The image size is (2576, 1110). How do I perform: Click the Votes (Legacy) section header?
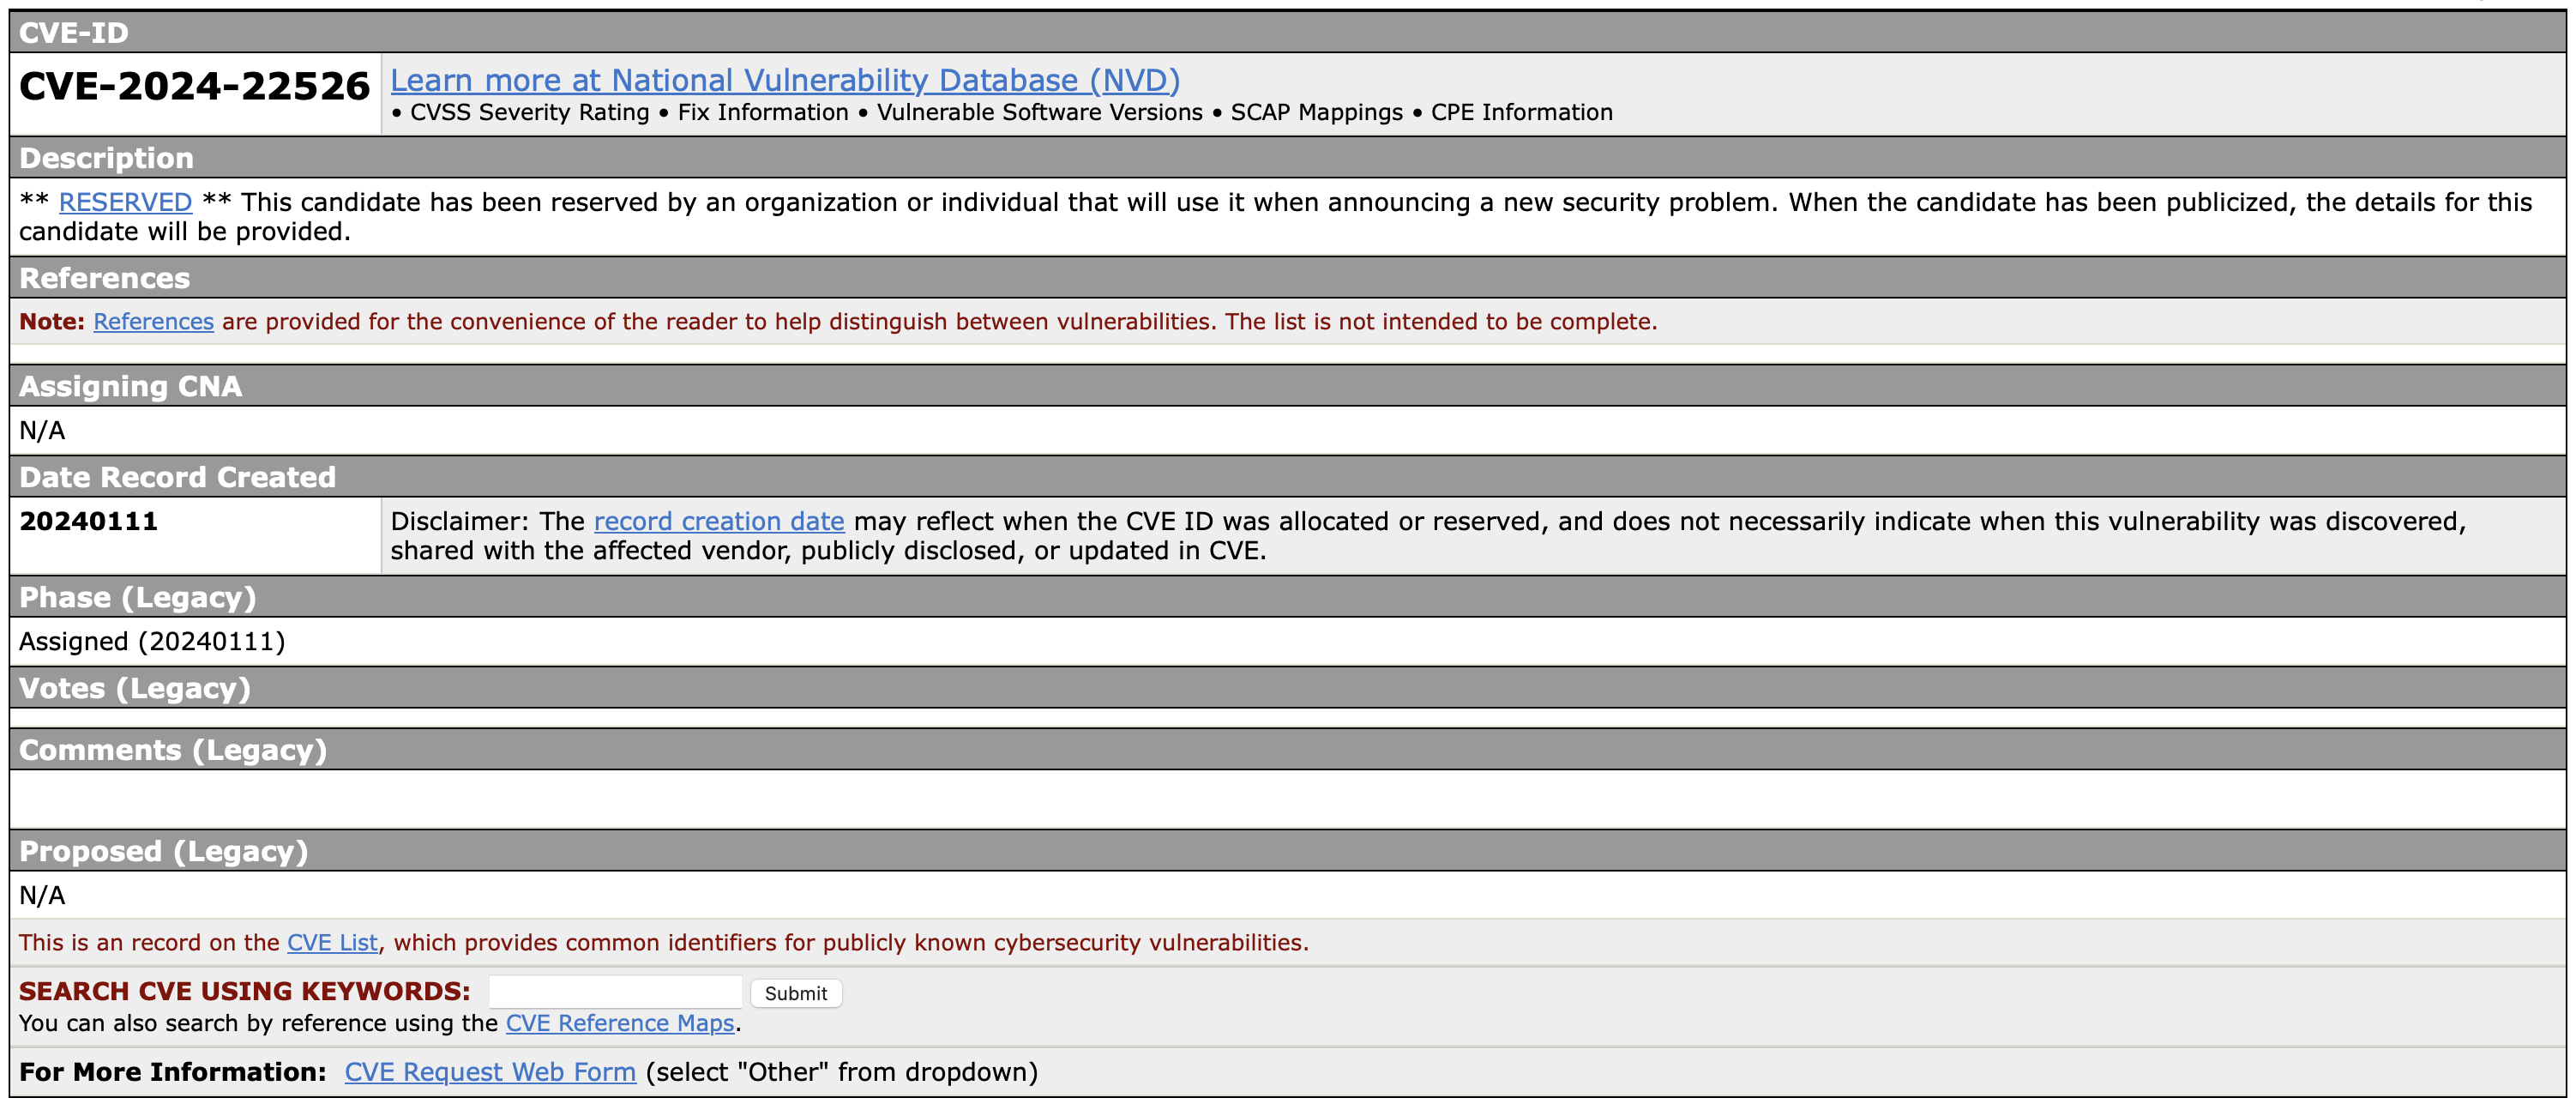pyautogui.click(x=134, y=688)
